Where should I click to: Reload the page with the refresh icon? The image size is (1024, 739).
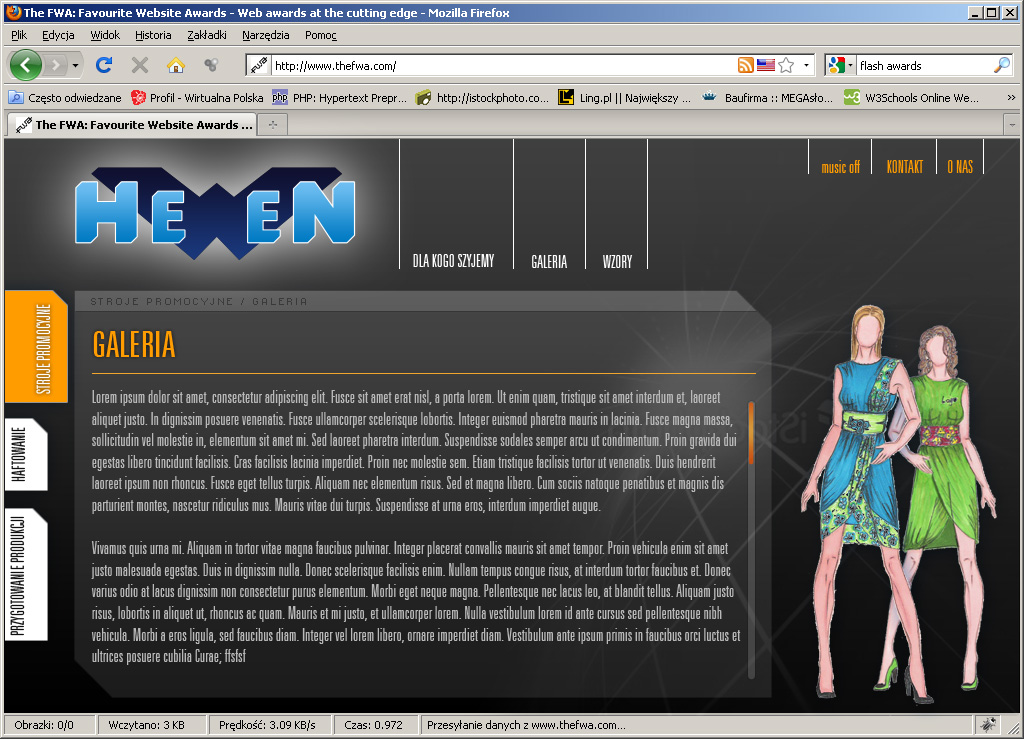click(x=103, y=65)
